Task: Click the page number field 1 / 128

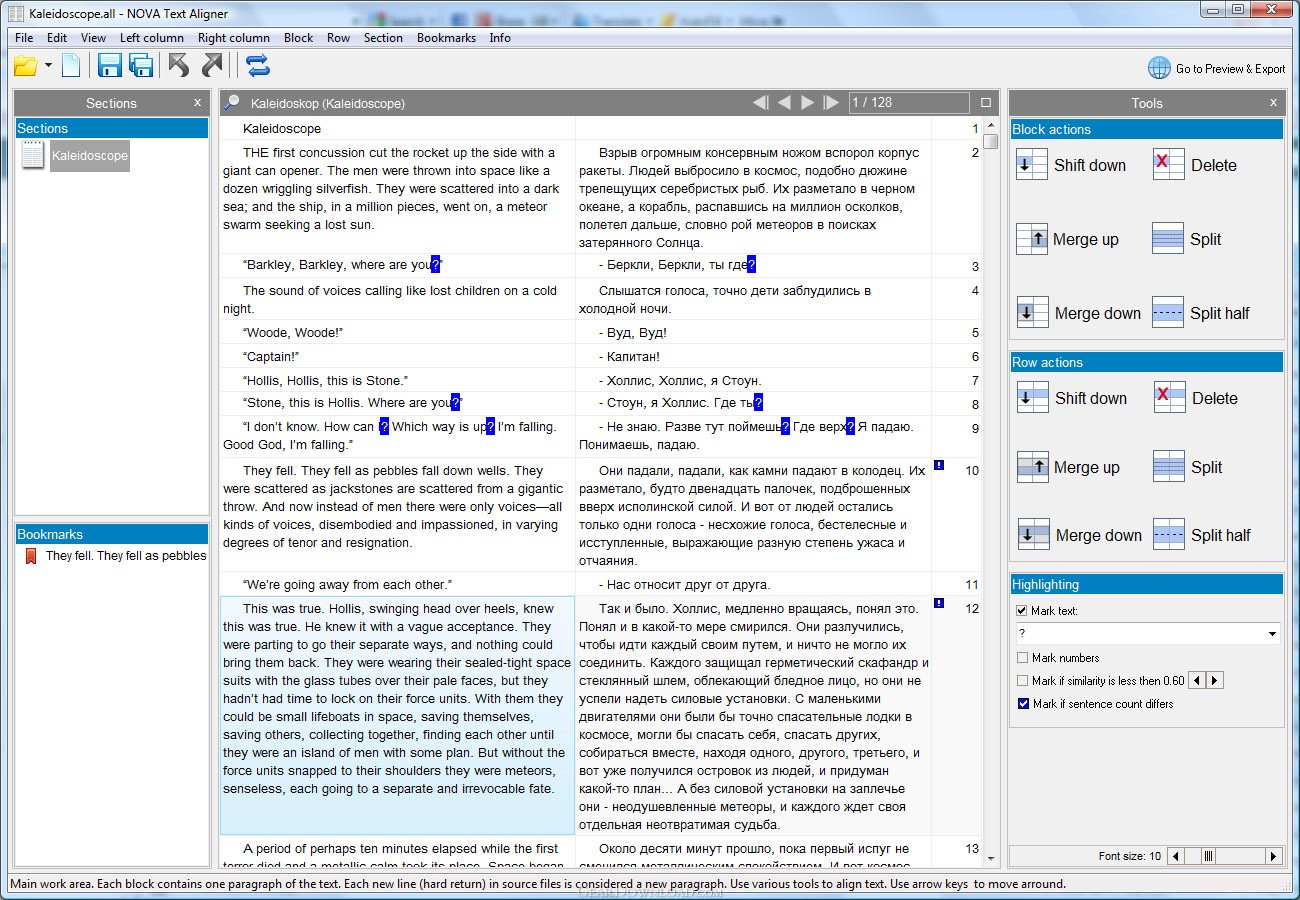Action: [x=909, y=102]
